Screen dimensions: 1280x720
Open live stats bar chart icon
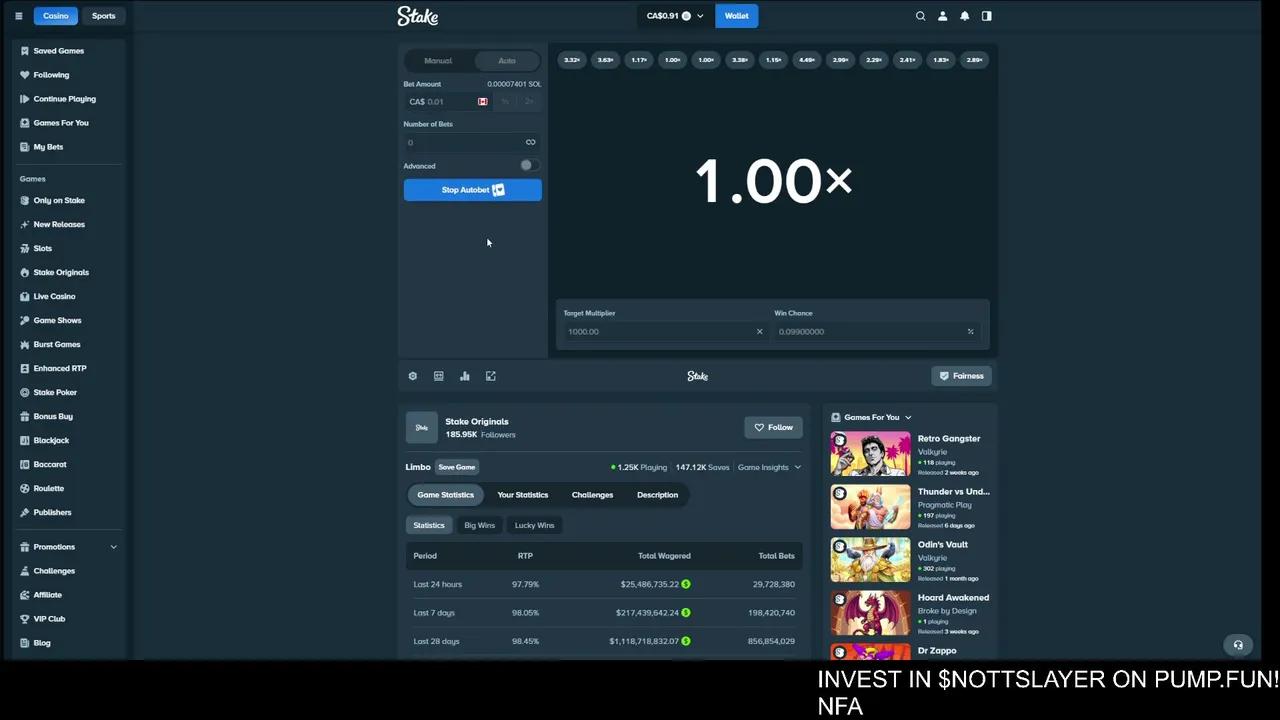click(x=465, y=376)
